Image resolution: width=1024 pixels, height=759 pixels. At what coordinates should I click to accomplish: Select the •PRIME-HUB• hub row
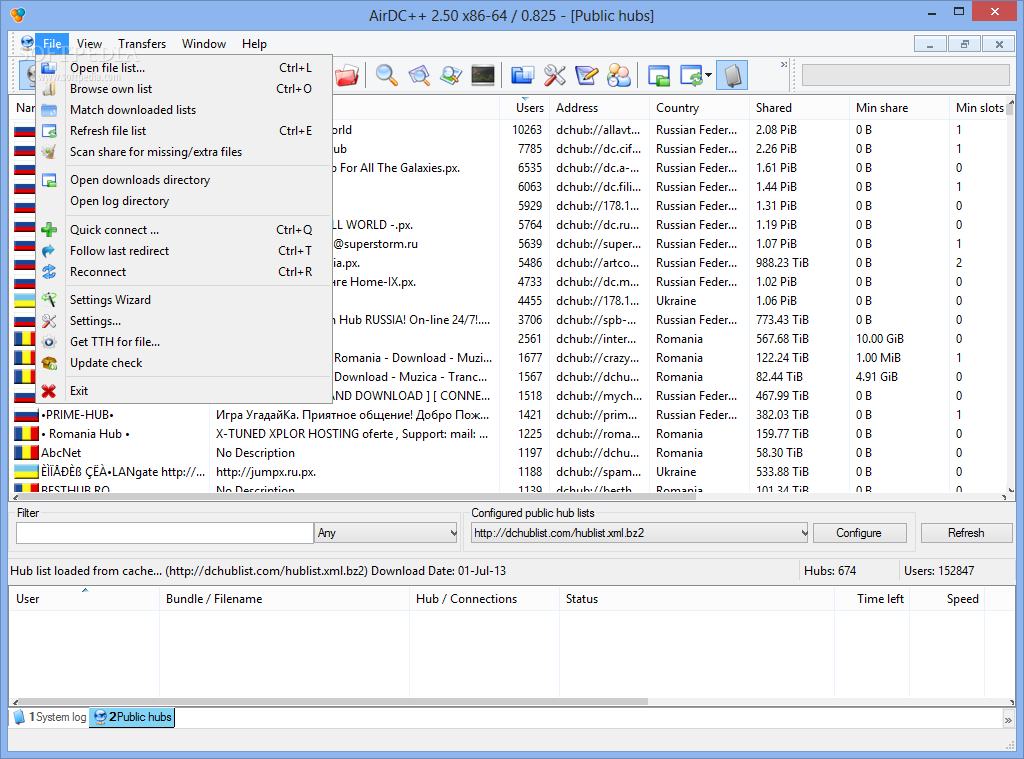pyautogui.click(x=509, y=415)
